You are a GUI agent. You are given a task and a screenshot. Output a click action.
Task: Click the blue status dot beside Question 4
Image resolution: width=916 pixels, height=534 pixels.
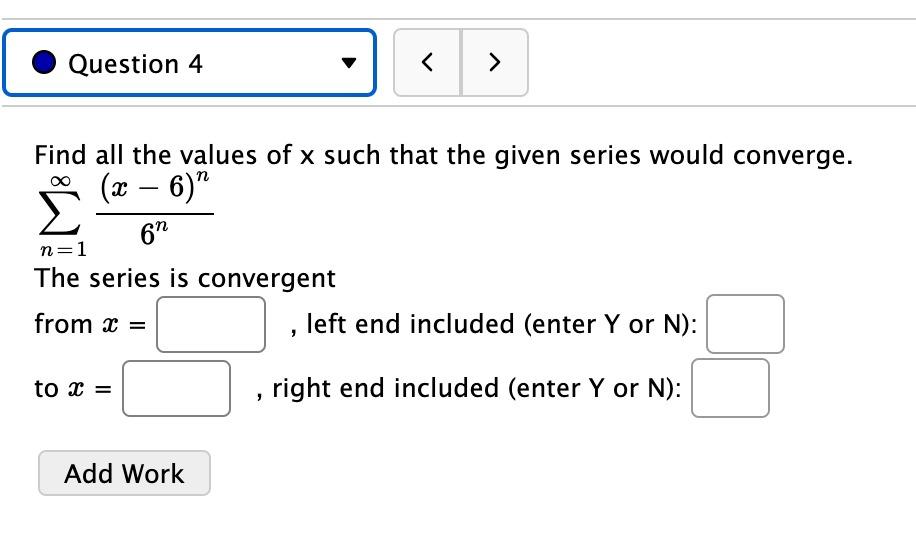(x=44, y=63)
